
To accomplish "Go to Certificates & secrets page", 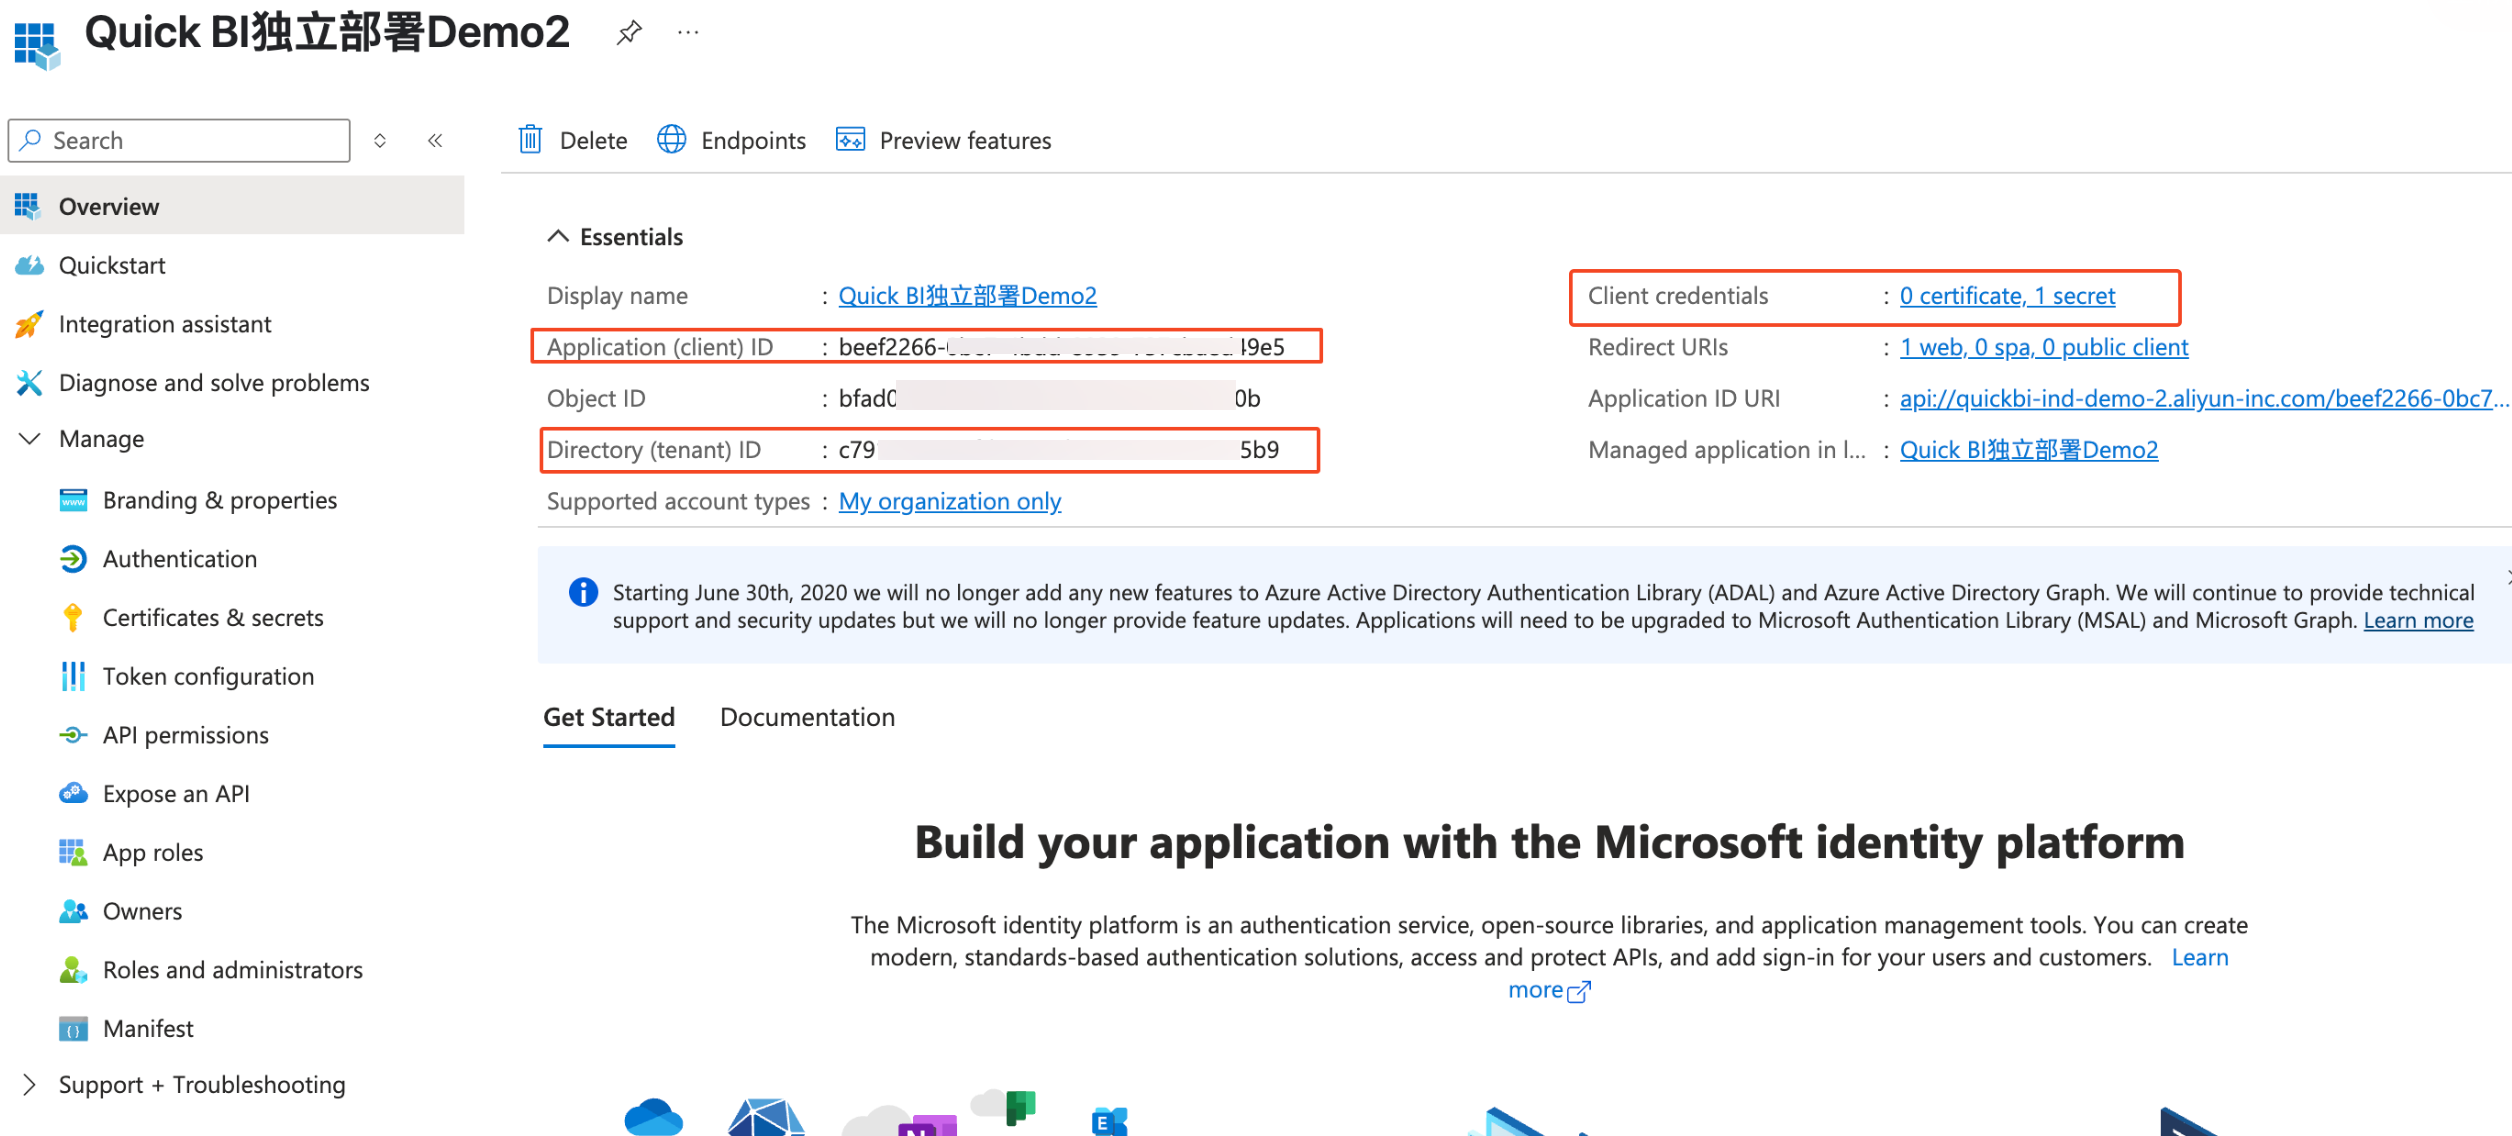I will [213, 618].
